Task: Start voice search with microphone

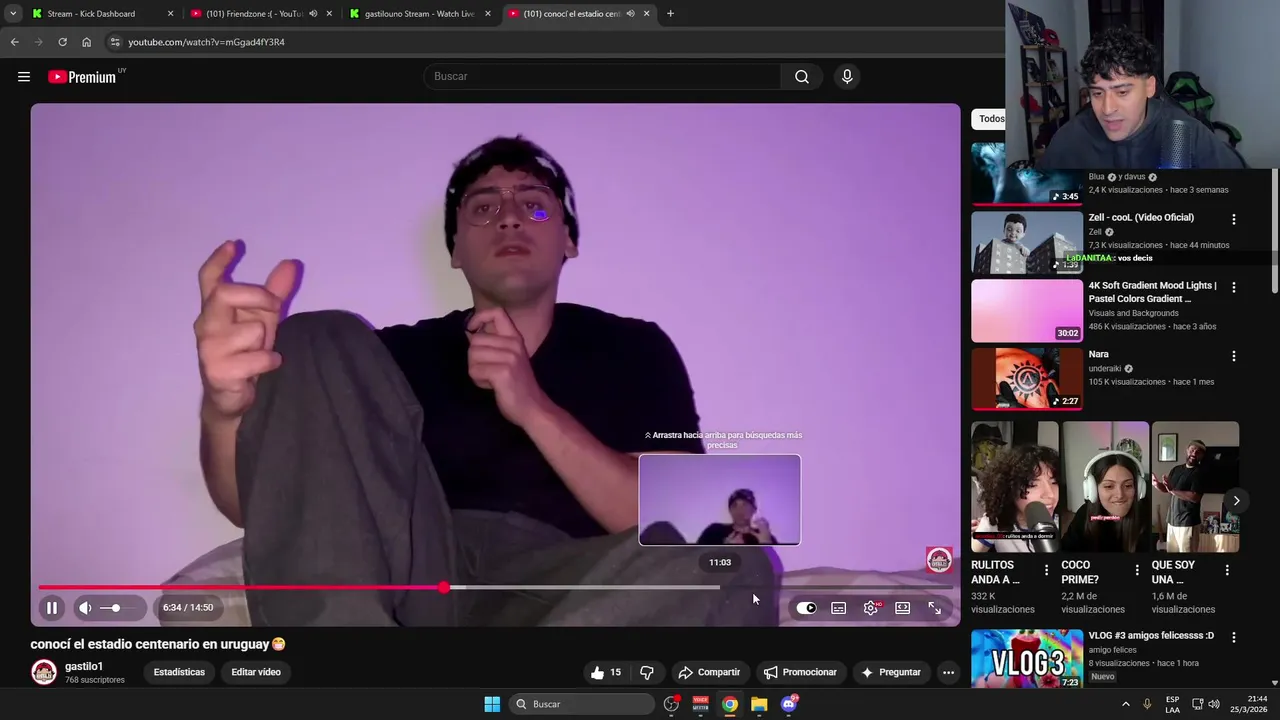Action: pyautogui.click(x=847, y=77)
